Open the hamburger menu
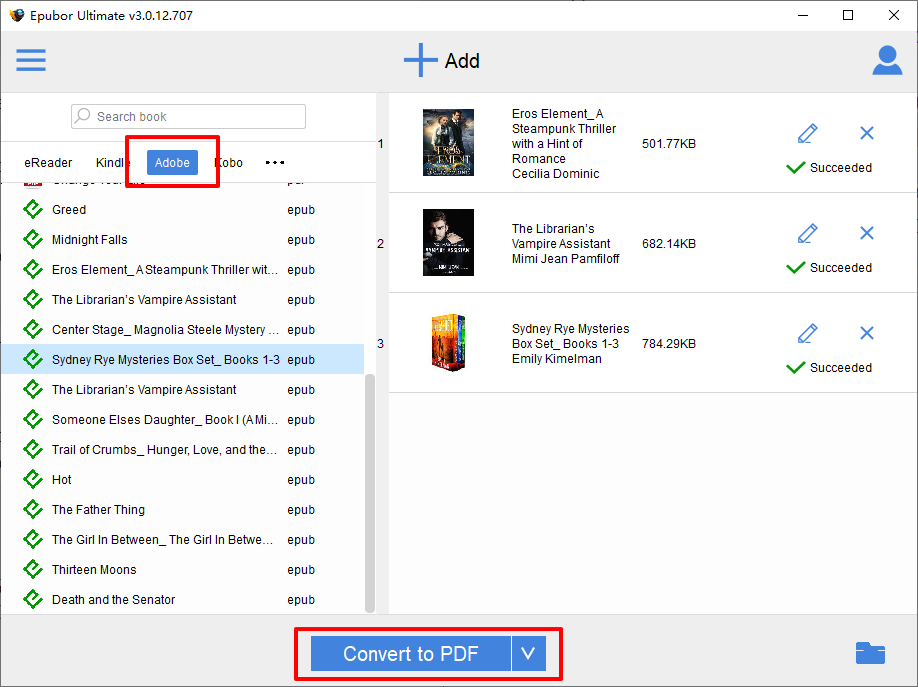The image size is (918, 687). click(x=31, y=60)
